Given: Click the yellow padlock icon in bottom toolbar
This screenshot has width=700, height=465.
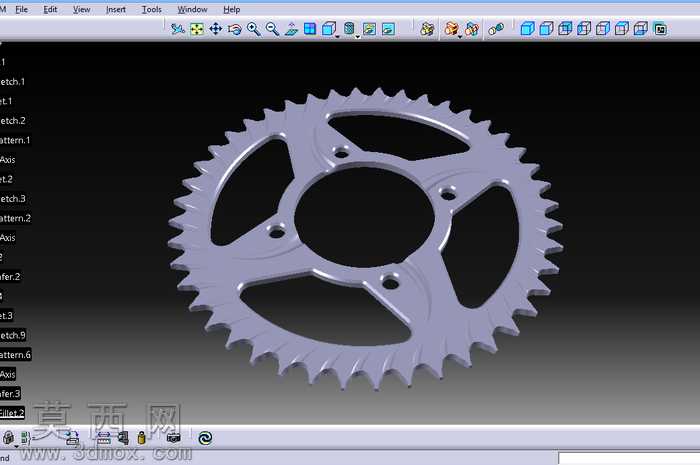Looking at the screenshot, I should [x=142, y=438].
